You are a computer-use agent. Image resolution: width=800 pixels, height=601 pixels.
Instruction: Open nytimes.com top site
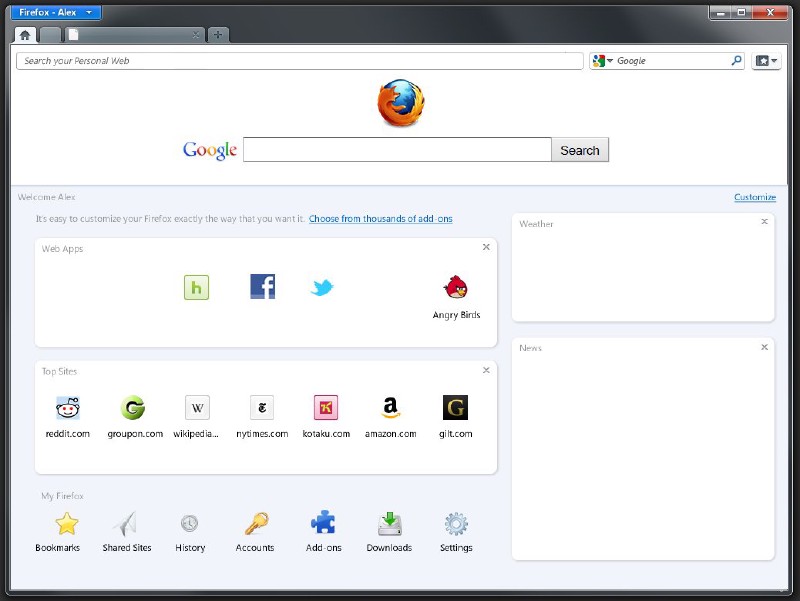click(262, 417)
